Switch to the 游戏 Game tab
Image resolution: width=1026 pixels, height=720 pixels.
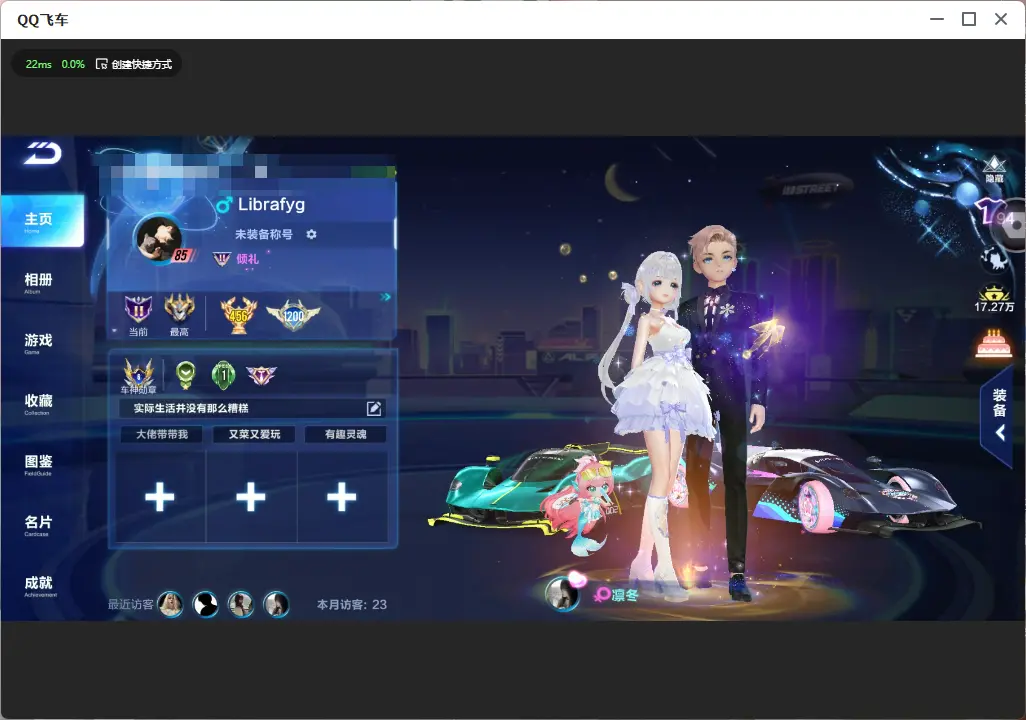pyautogui.click(x=39, y=343)
